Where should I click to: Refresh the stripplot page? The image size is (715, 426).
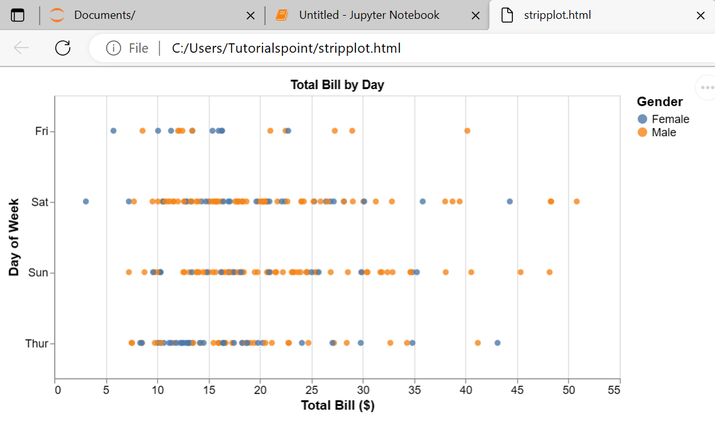[62, 48]
